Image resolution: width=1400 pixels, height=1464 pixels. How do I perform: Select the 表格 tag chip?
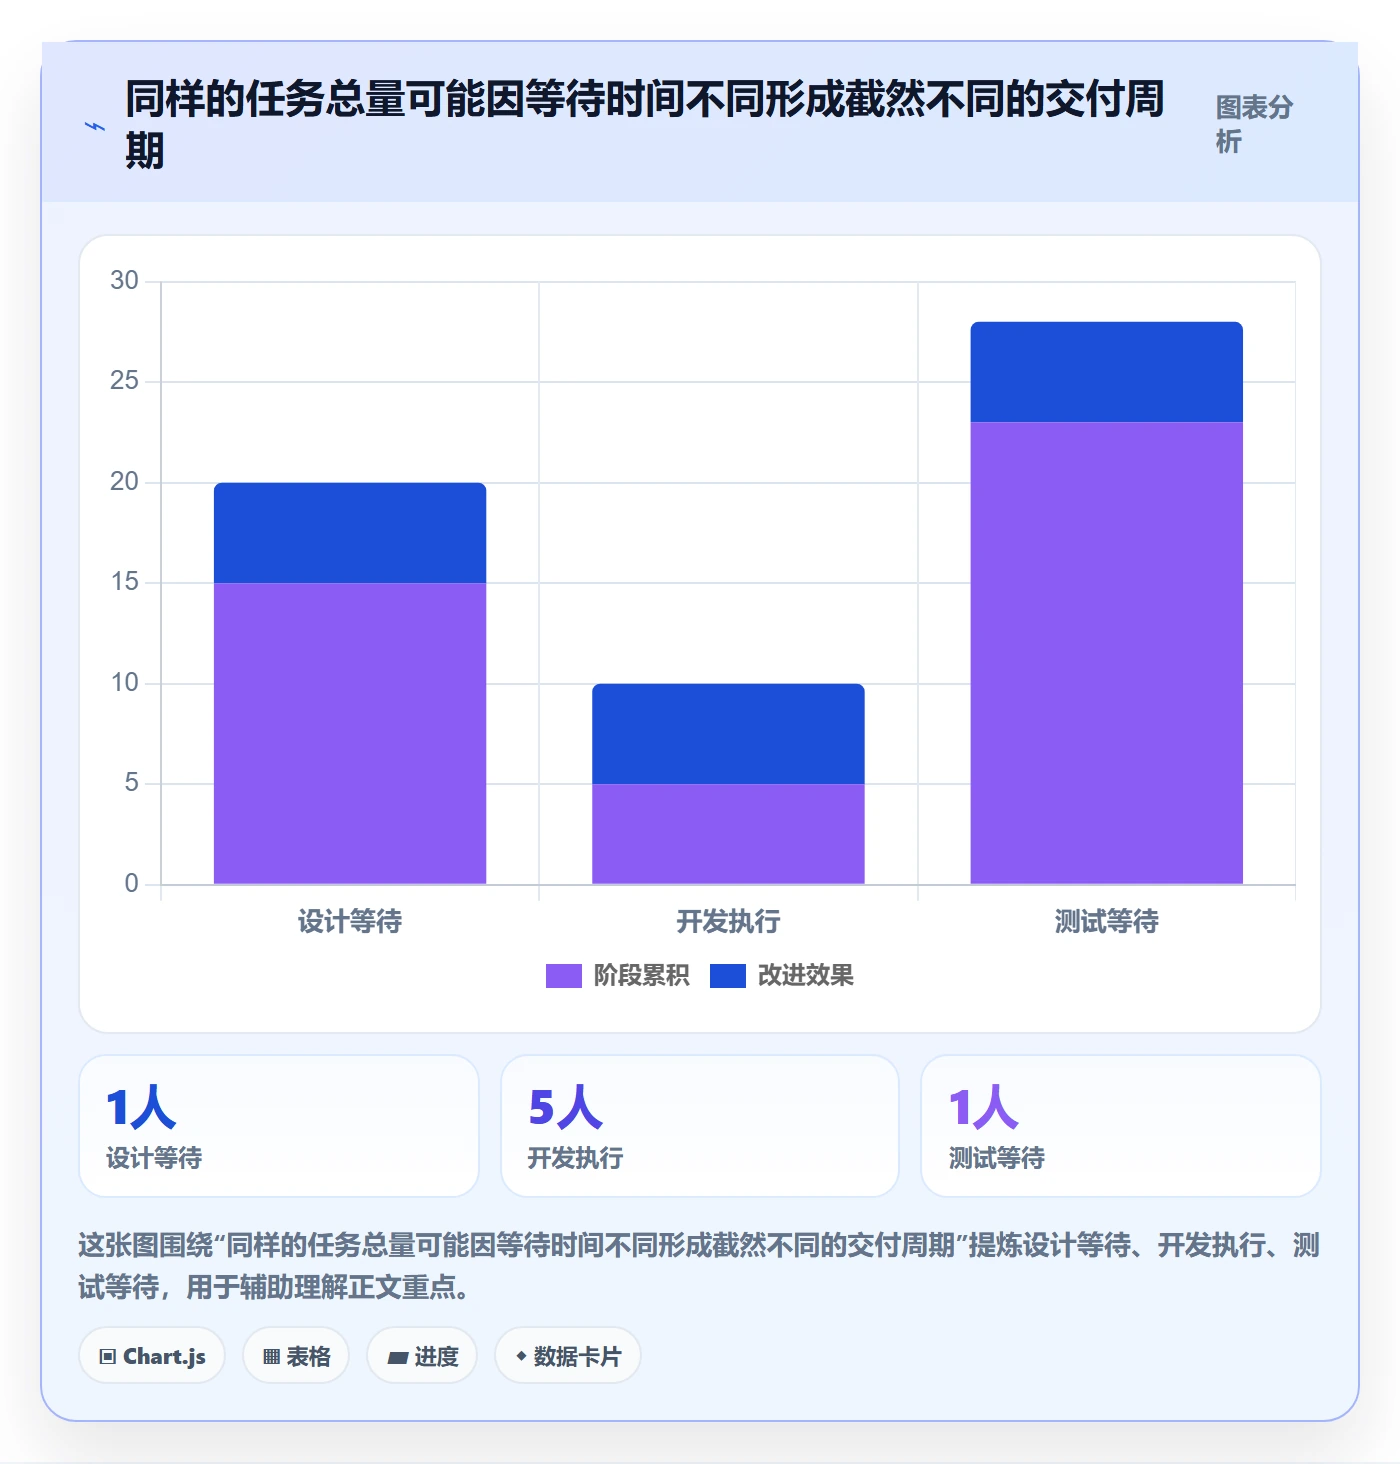click(296, 1356)
